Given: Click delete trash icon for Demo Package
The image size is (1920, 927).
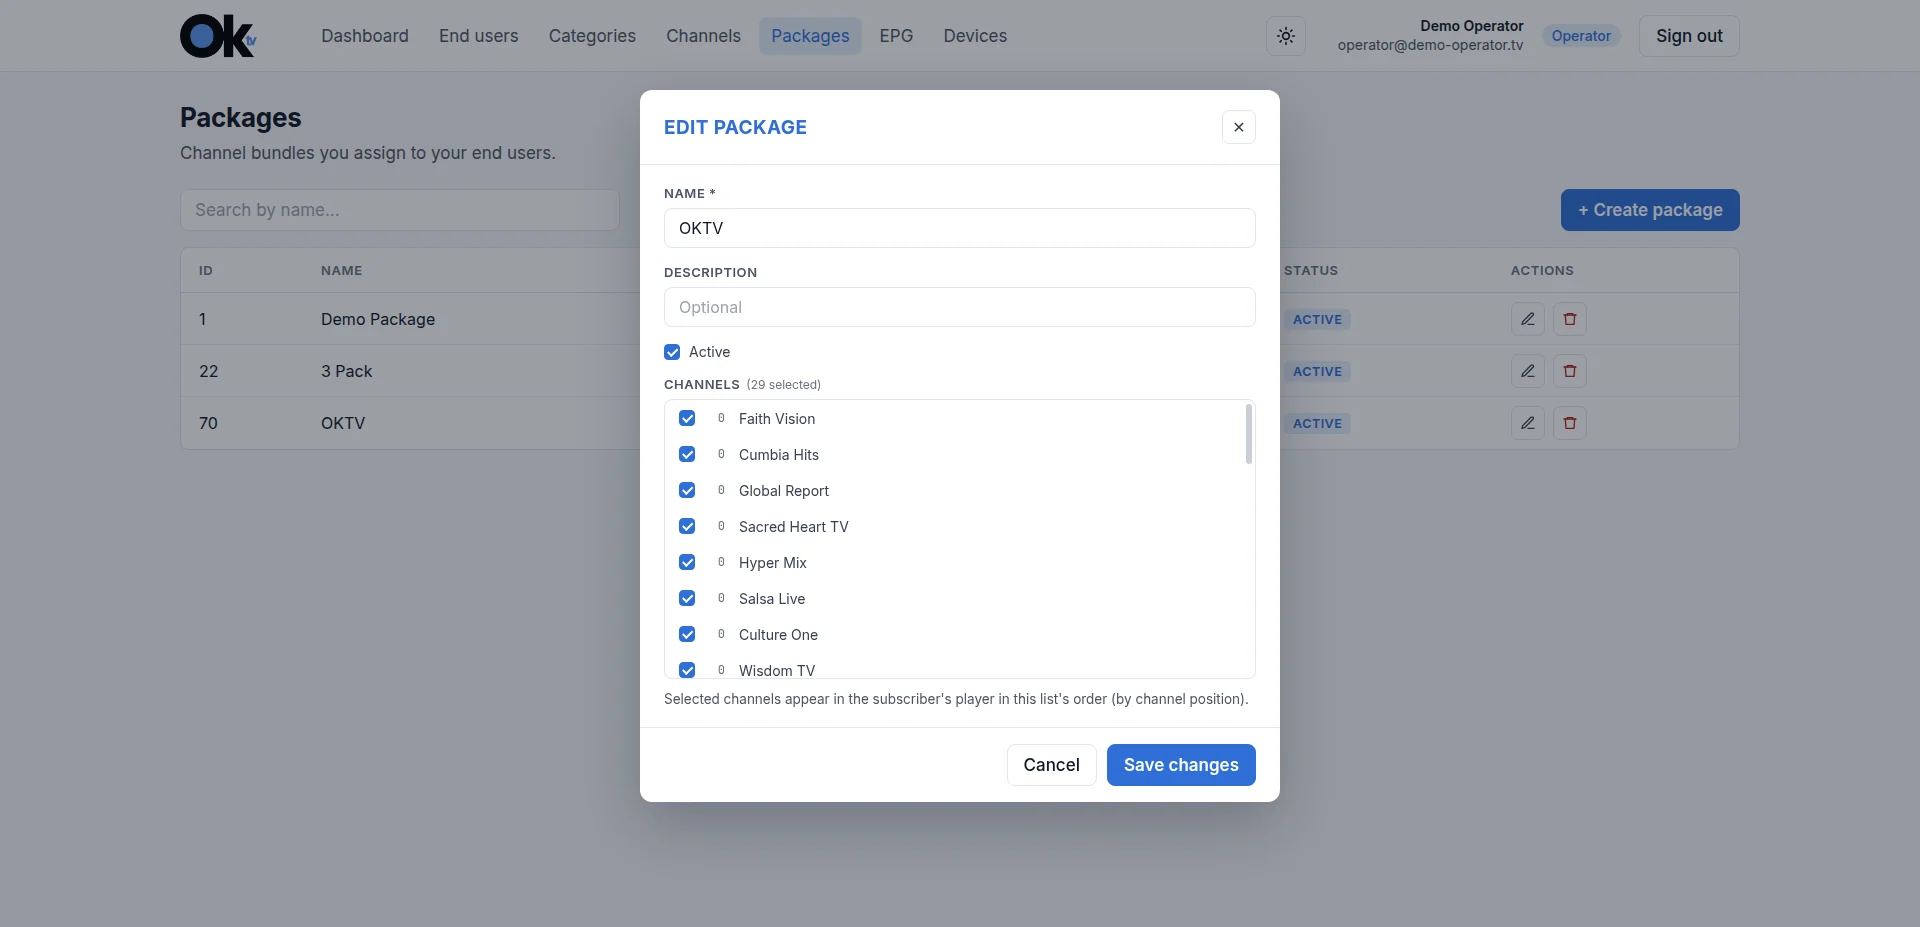Looking at the screenshot, I should [1570, 319].
